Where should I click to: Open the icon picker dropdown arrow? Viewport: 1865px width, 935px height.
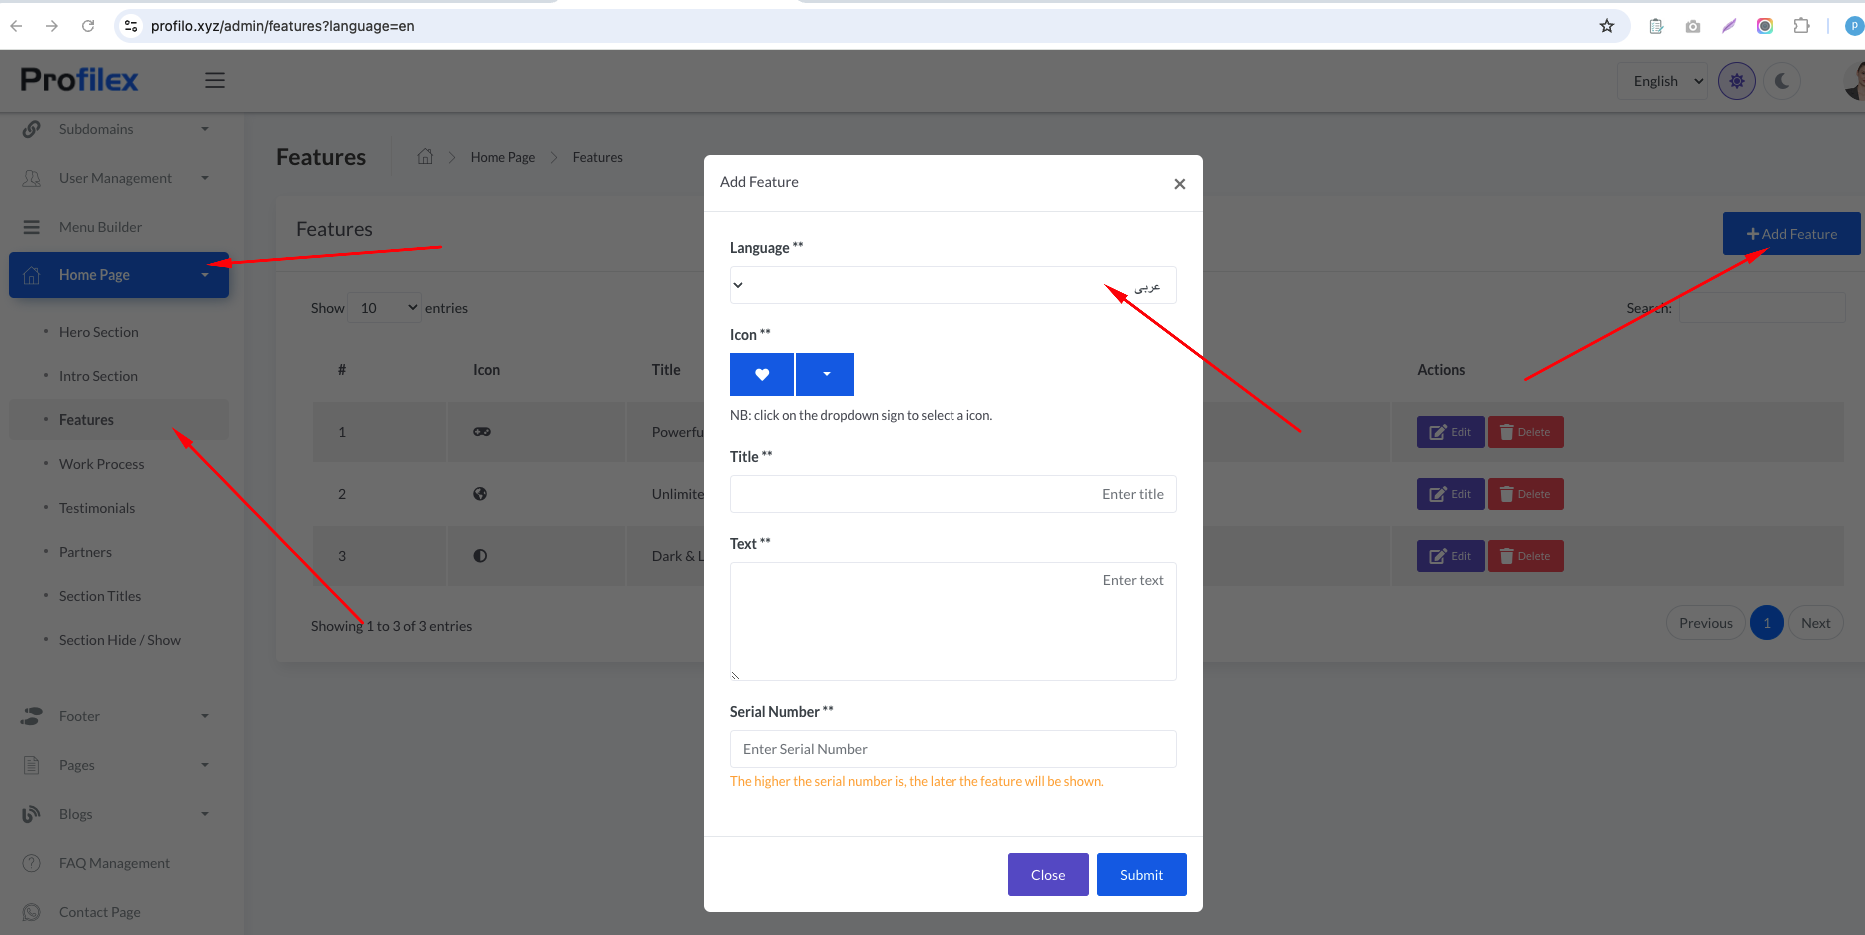826,375
